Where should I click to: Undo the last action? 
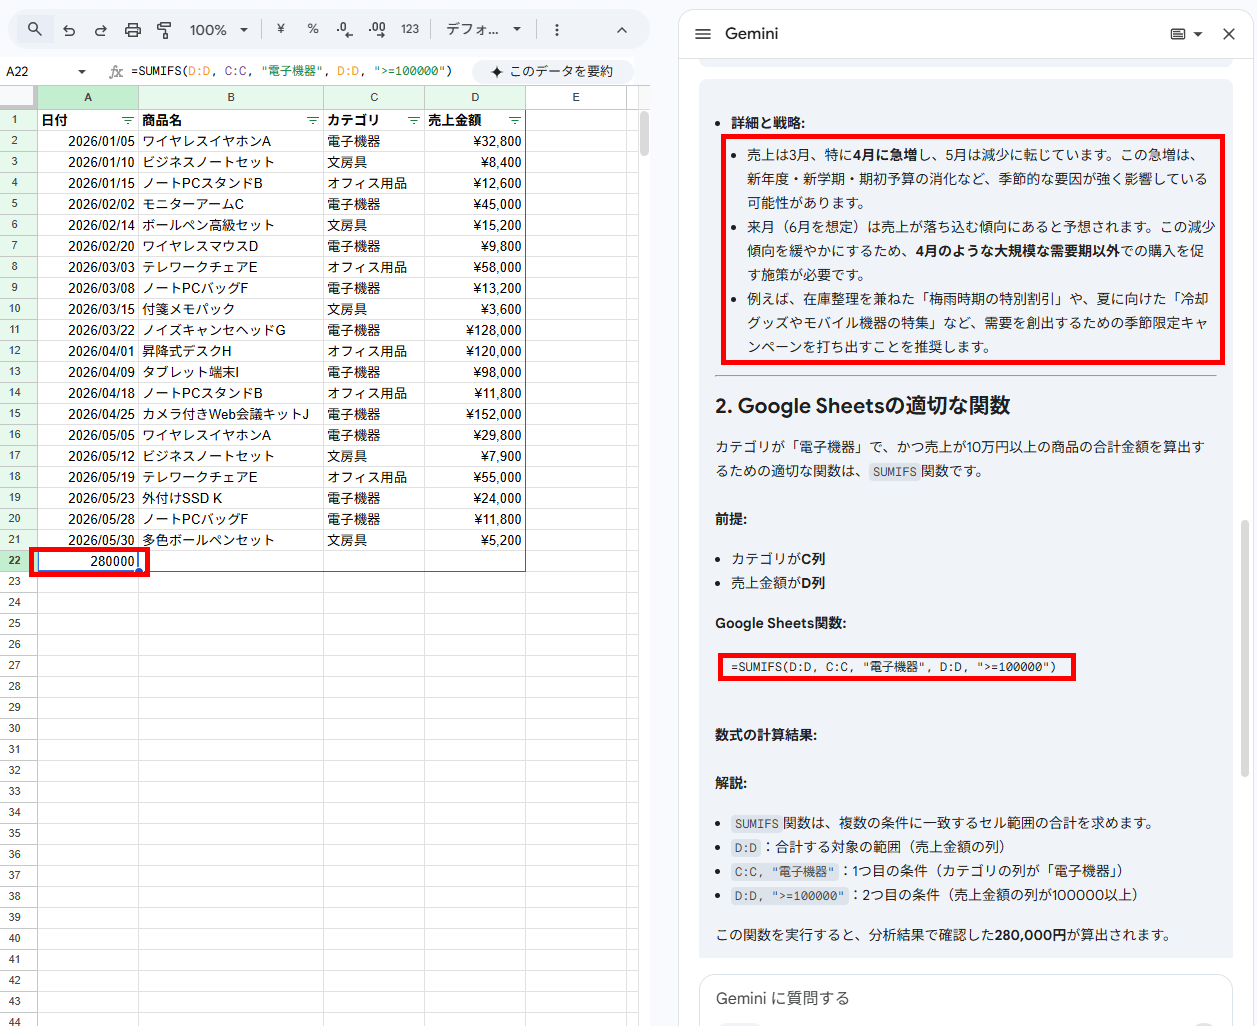tap(69, 30)
